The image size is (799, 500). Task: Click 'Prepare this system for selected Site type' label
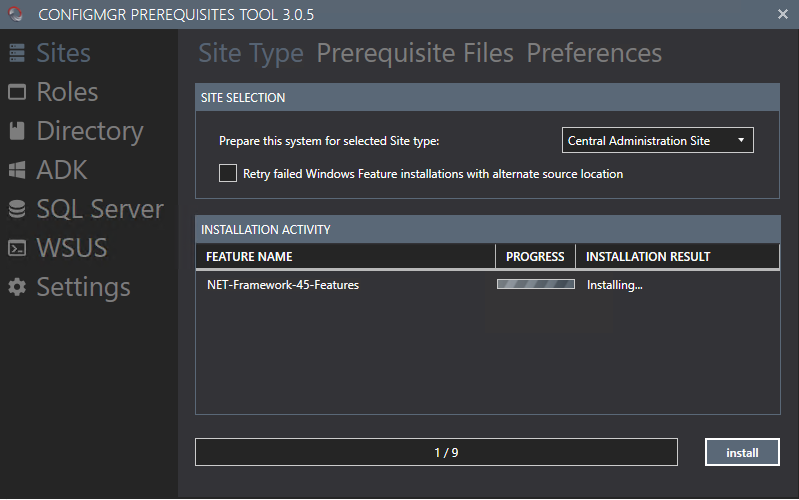tap(329, 141)
